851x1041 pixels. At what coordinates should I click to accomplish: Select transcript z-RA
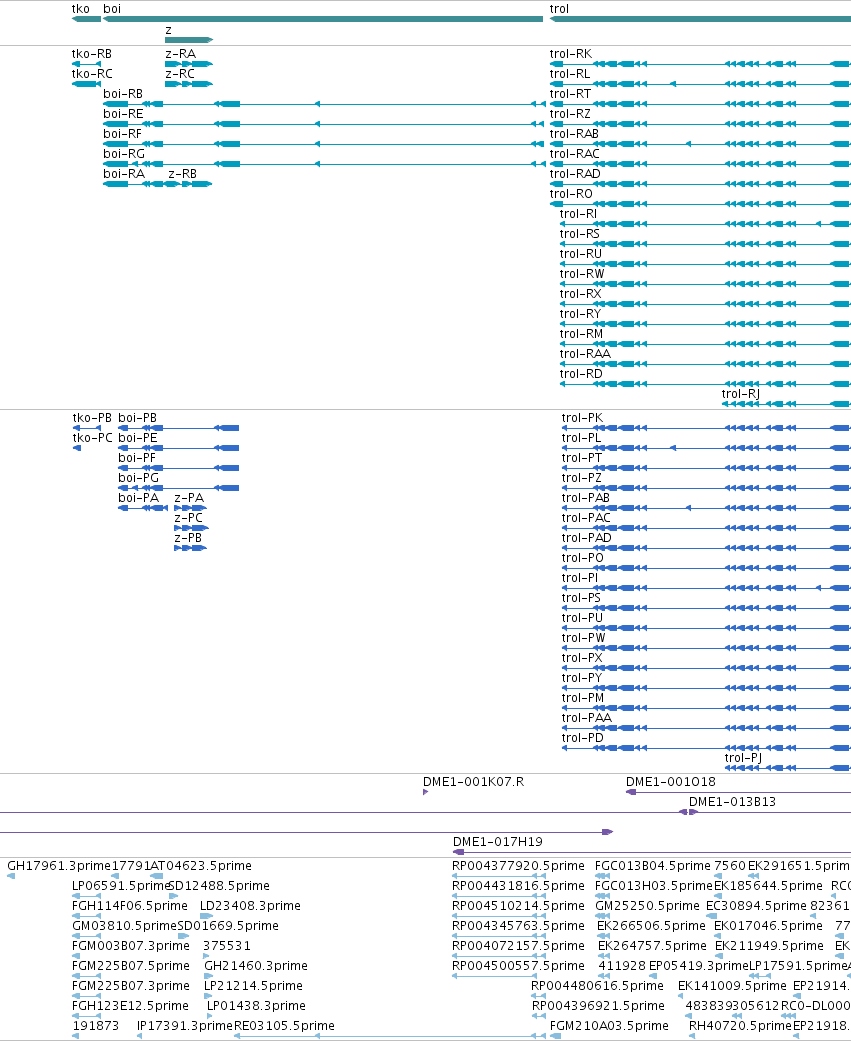tap(181, 54)
